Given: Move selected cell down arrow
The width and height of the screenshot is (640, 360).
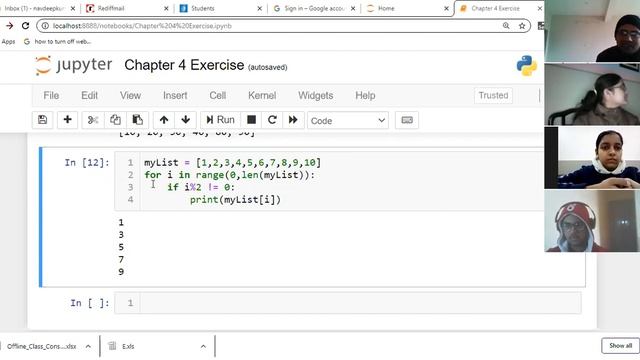Looking at the screenshot, I should point(185,120).
